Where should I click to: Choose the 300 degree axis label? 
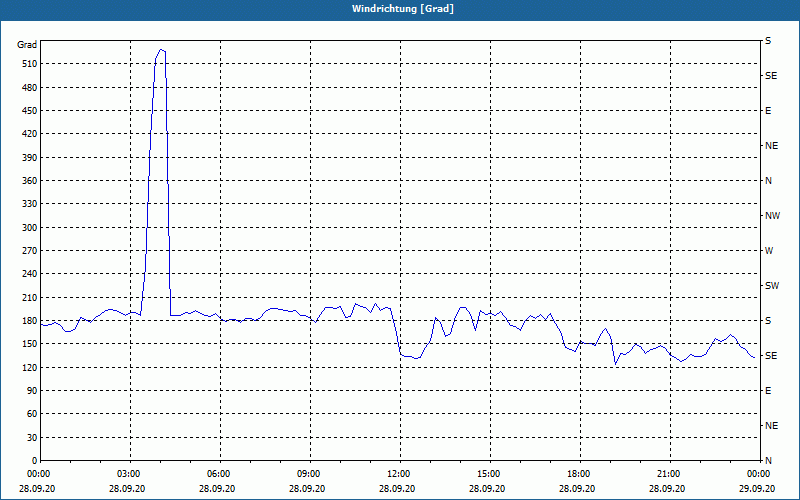tap(30, 228)
